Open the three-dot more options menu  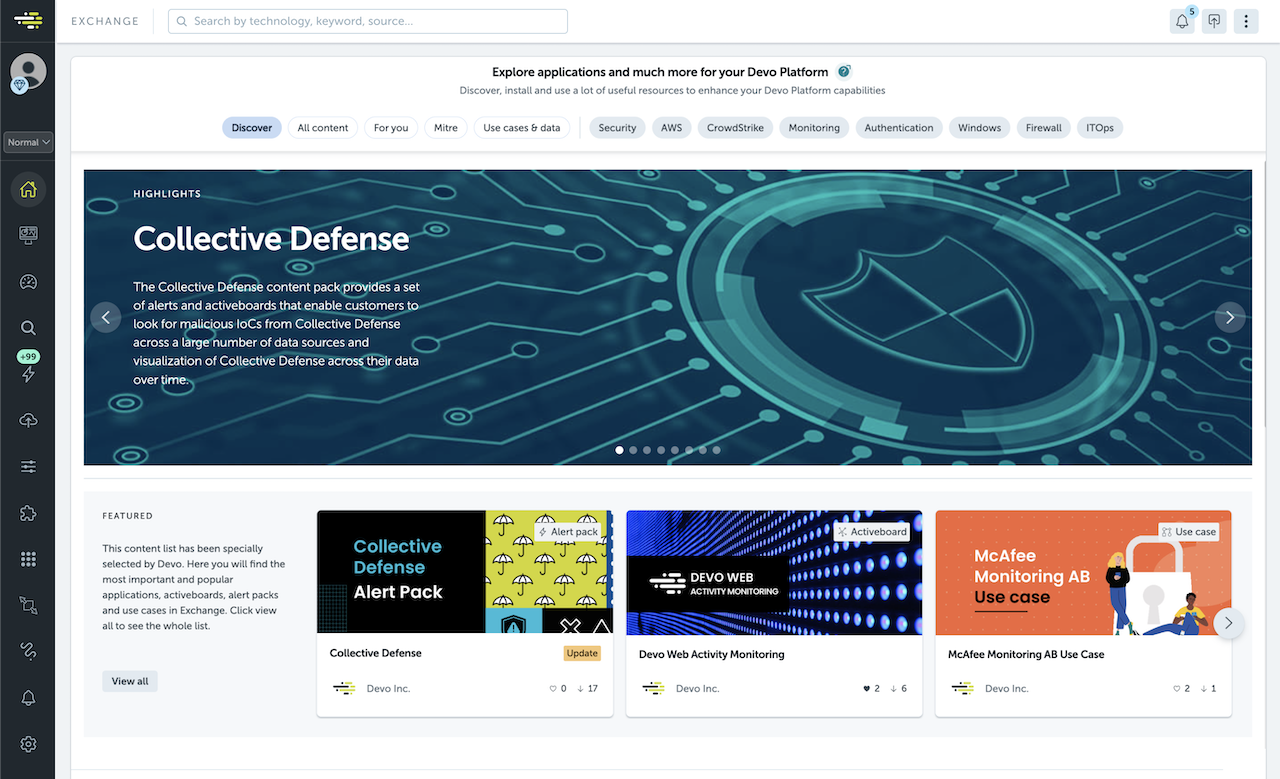1245,21
